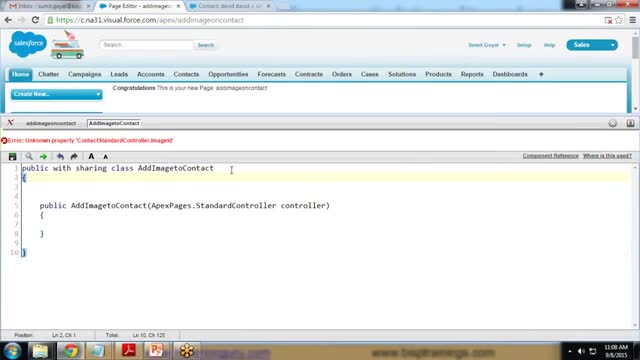Click the green go-to-line arrow icon
Screen dimensions: 640x360
tap(43, 156)
